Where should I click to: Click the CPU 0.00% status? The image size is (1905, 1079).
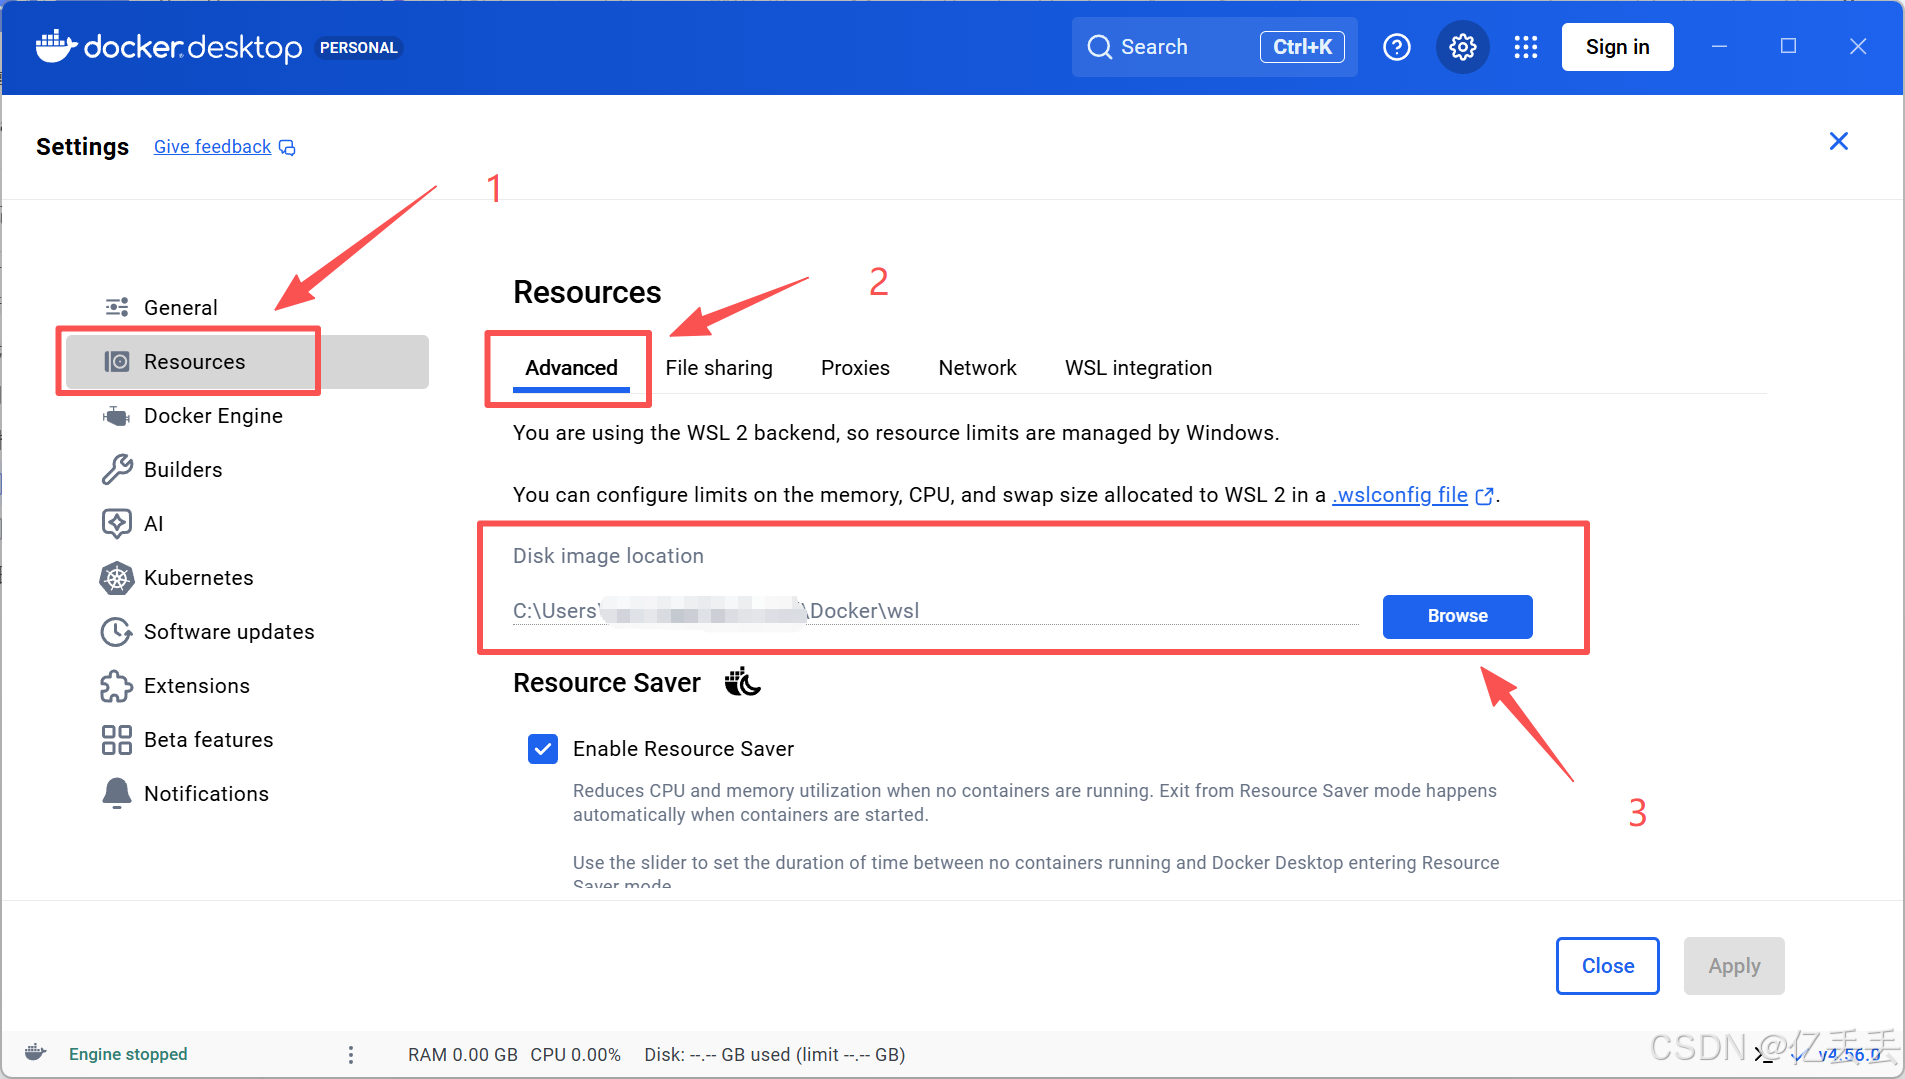575,1055
